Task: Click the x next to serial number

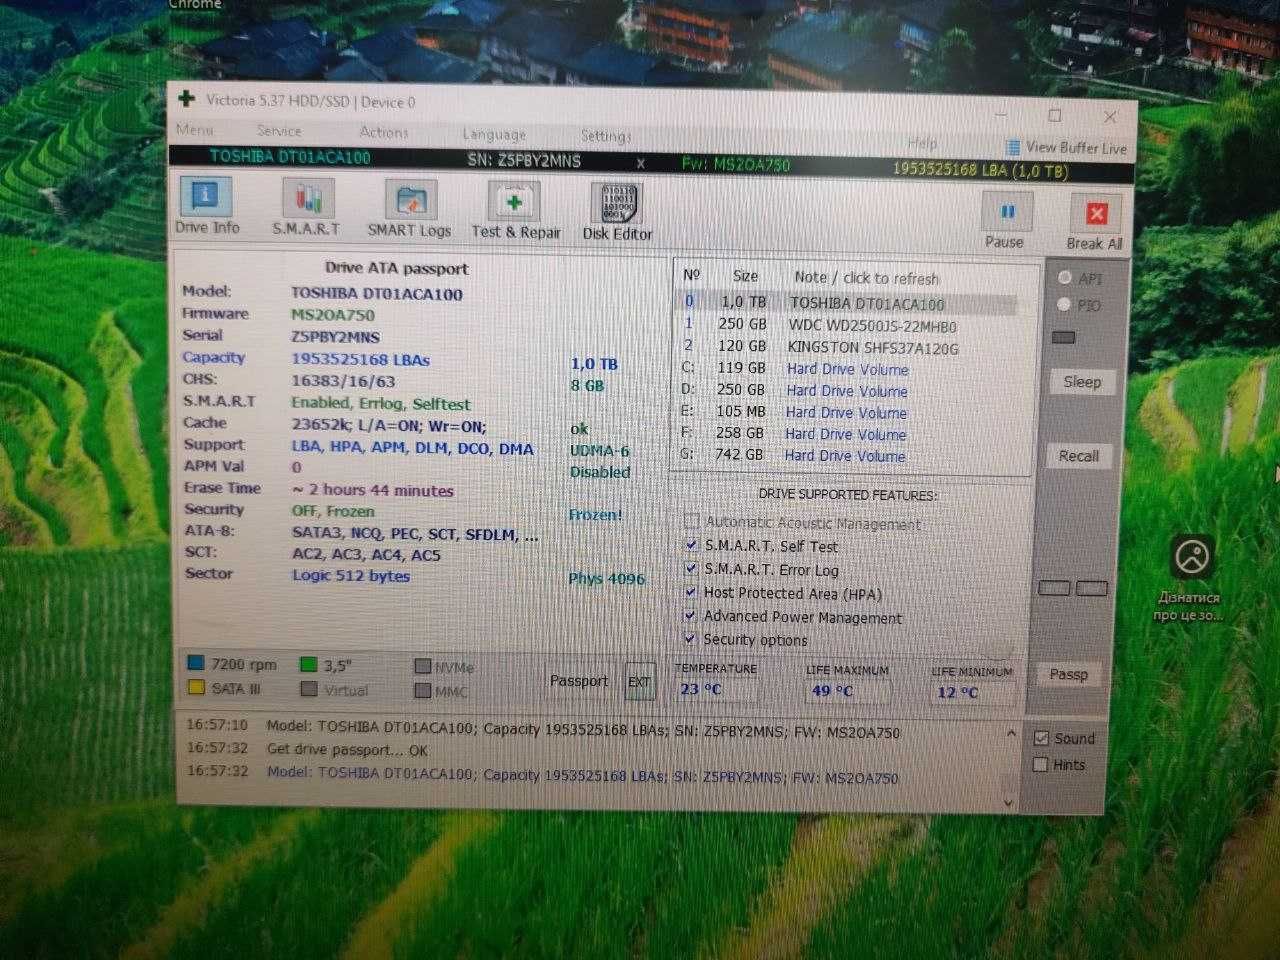Action: point(641,163)
